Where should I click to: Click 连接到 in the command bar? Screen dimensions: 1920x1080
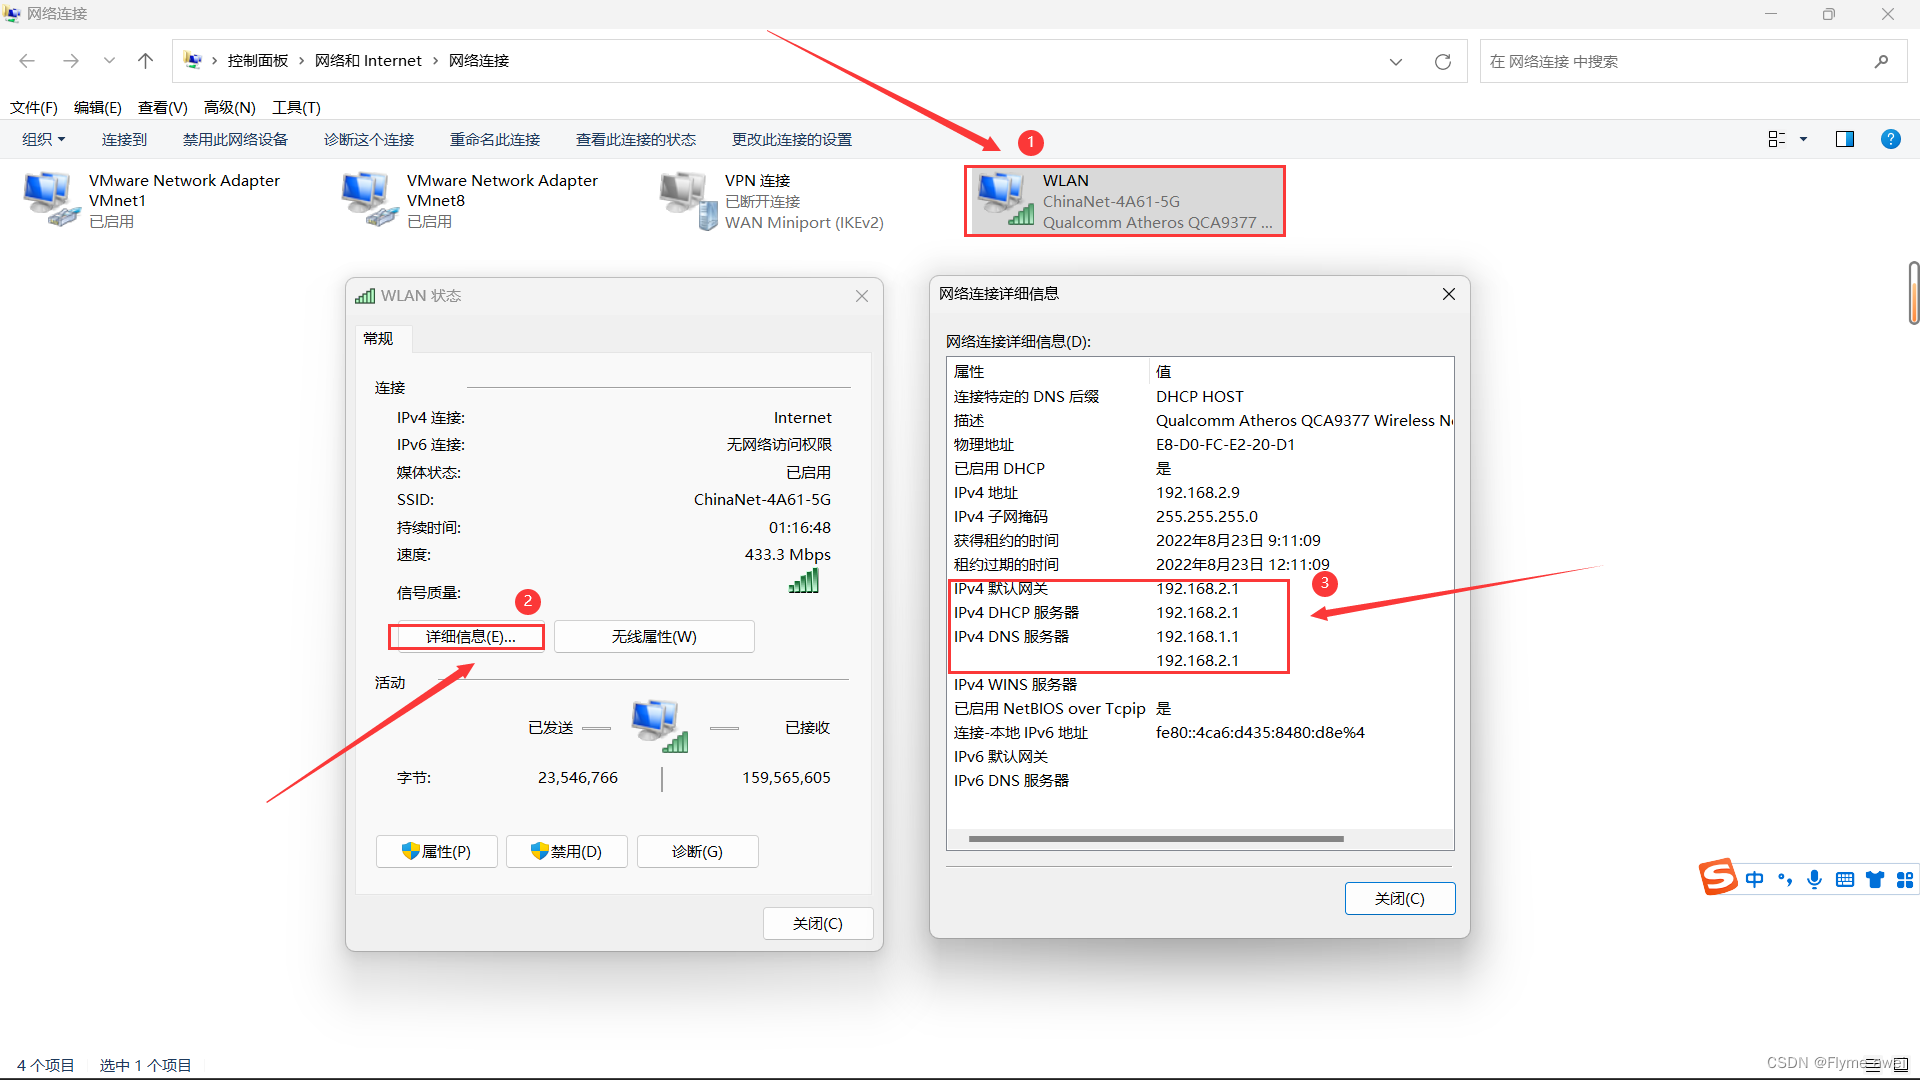124,139
